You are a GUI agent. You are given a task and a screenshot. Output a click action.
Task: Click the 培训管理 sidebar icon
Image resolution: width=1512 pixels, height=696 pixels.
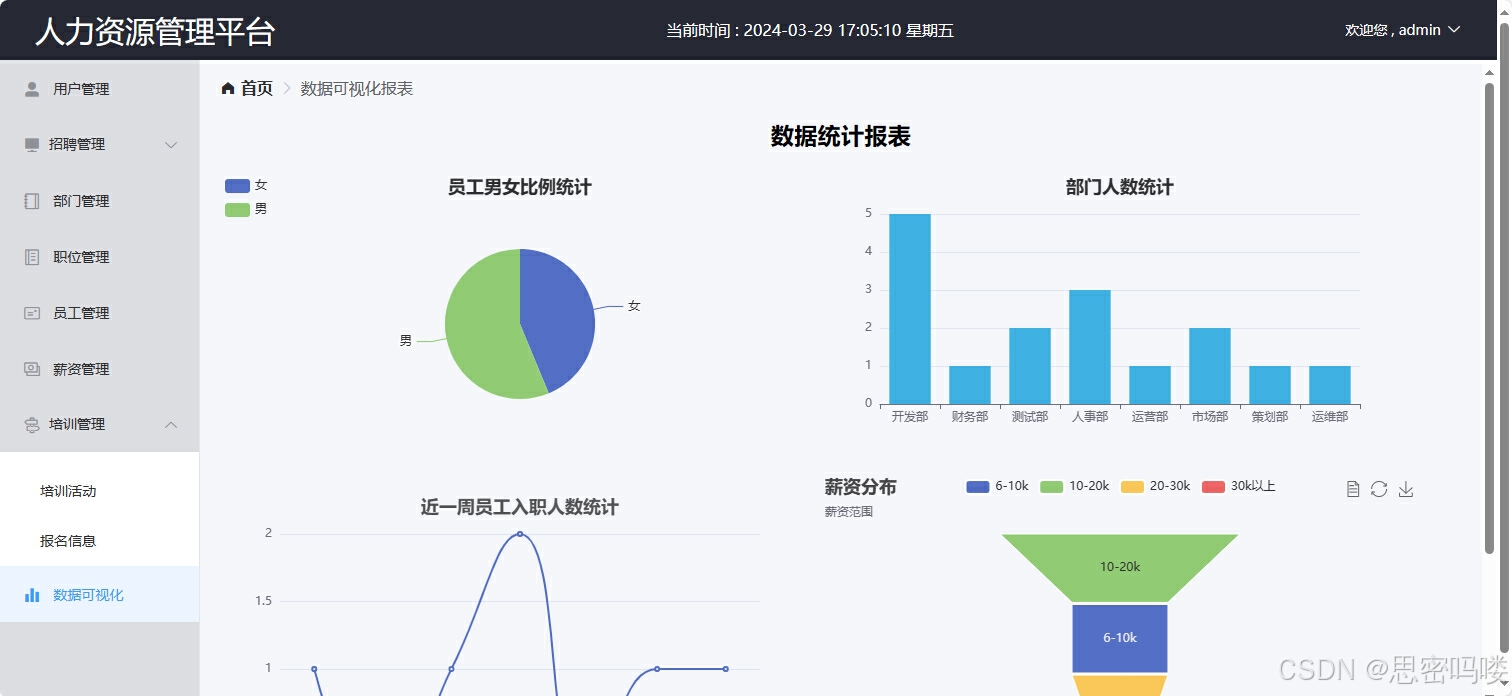click(32, 425)
